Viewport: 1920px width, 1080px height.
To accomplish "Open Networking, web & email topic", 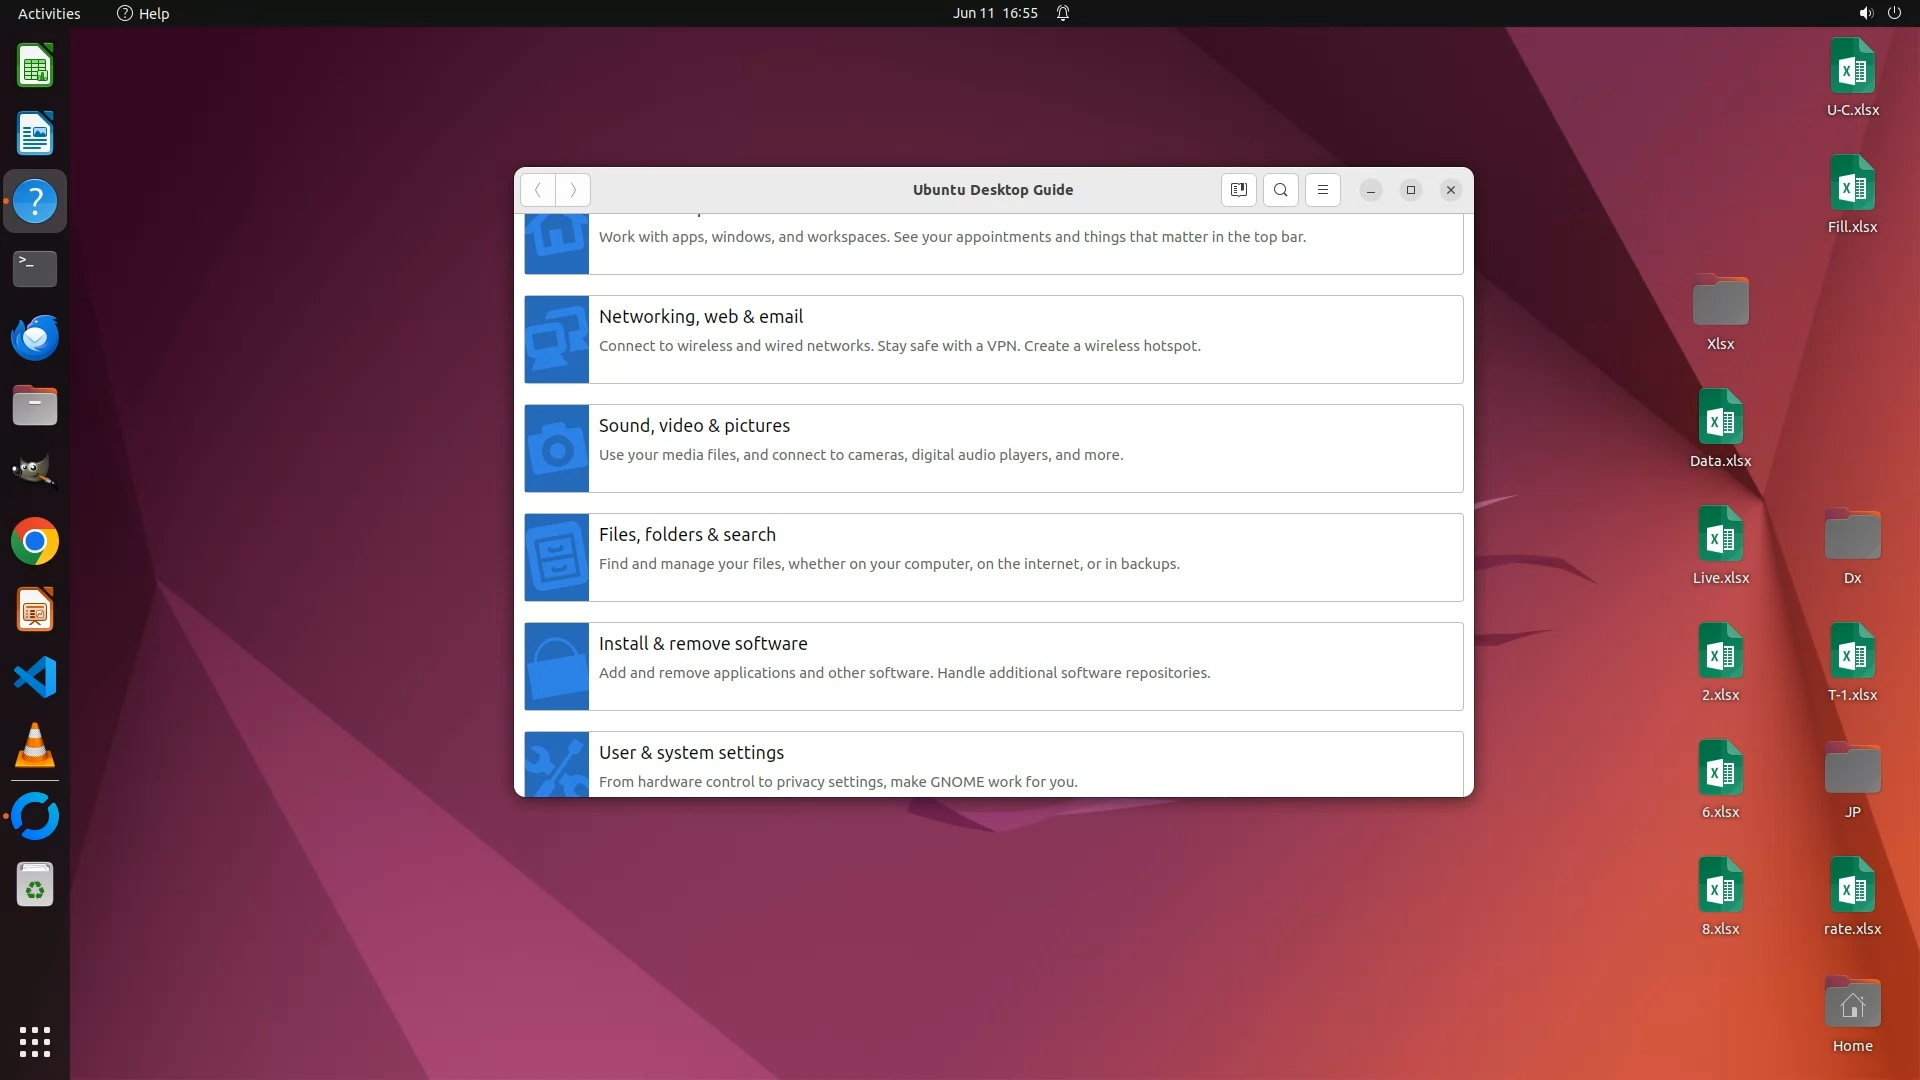I will pyautogui.click(x=994, y=339).
